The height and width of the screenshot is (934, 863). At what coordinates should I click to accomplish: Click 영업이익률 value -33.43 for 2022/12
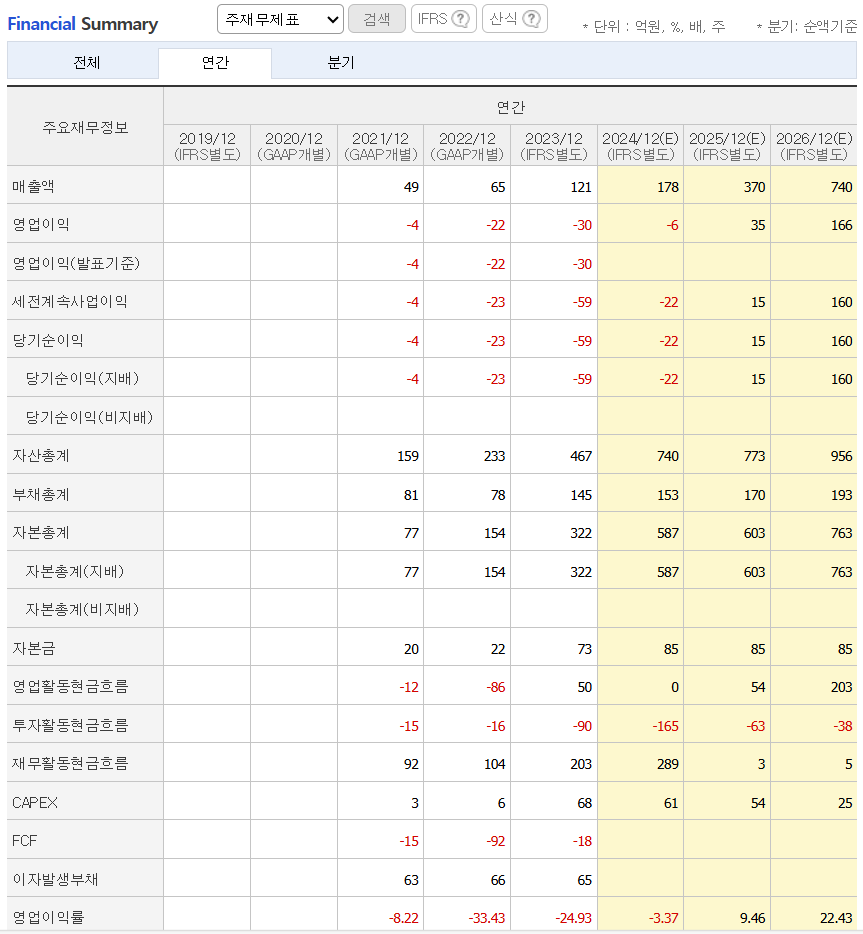pyautogui.click(x=487, y=918)
